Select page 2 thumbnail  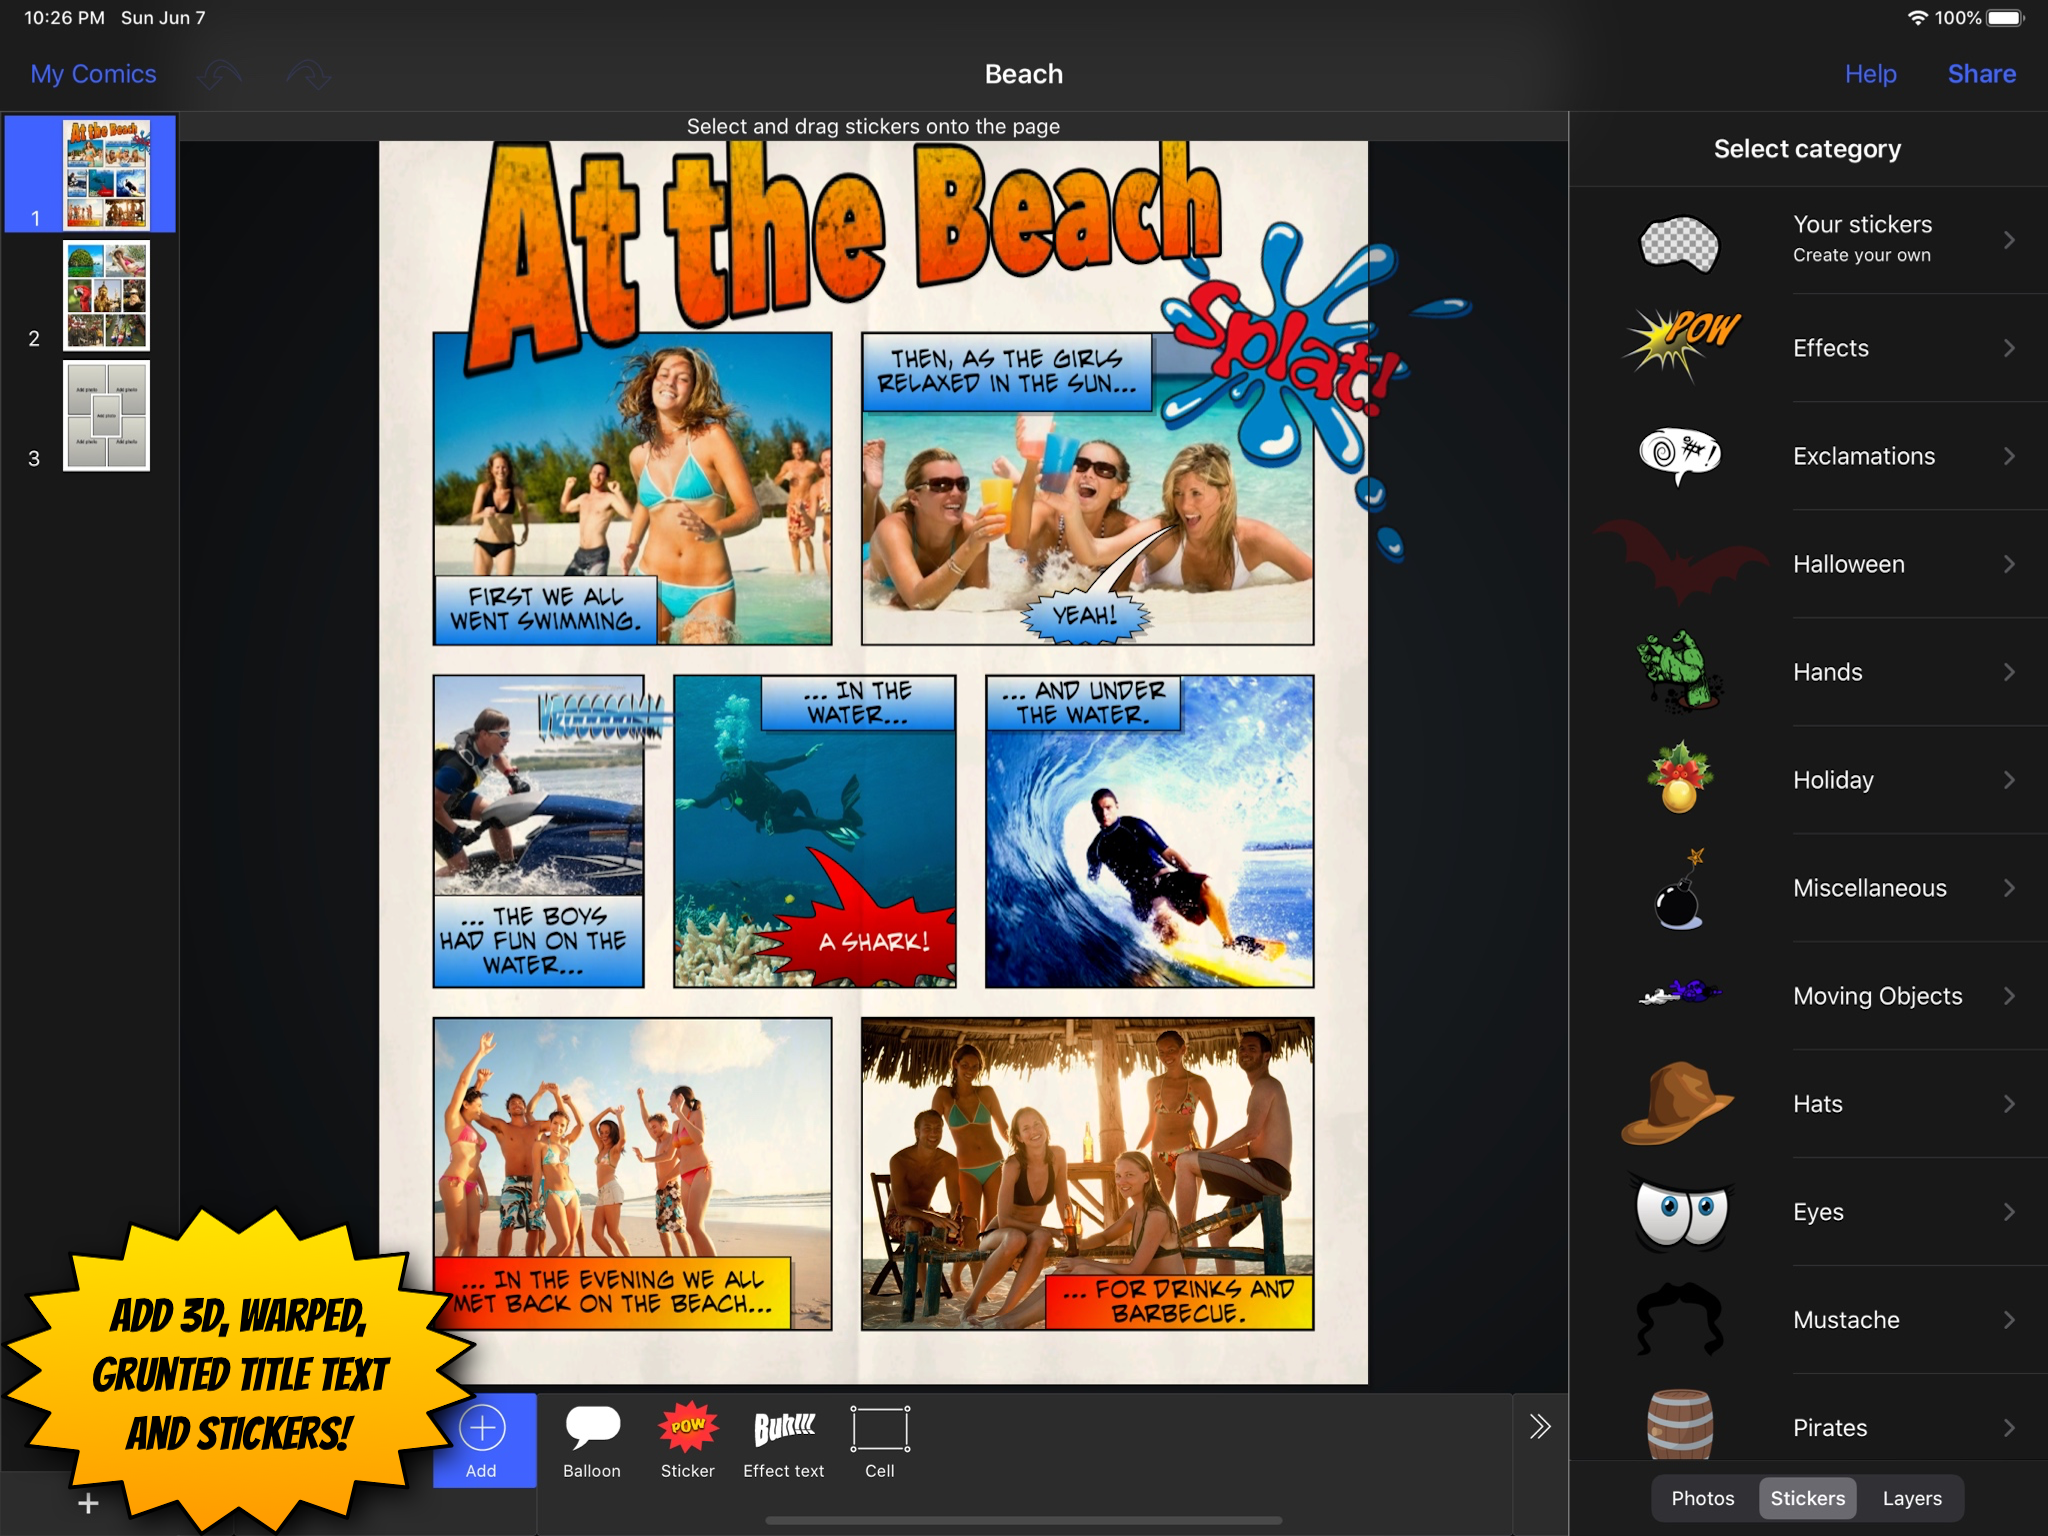[x=106, y=295]
